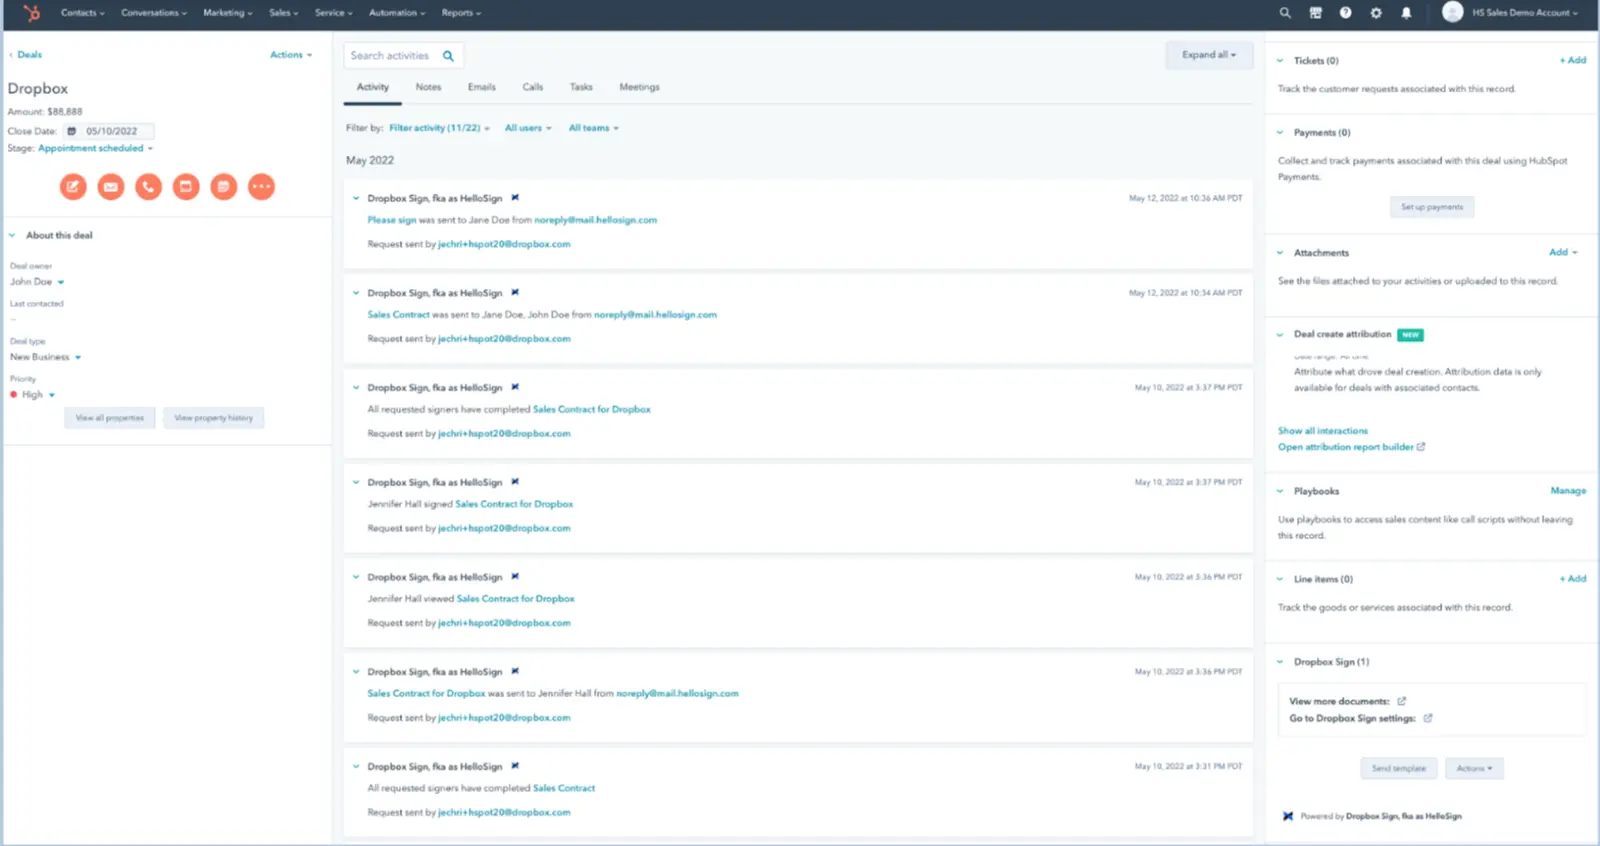Click the NEW badge on Deal create attribution
The width and height of the screenshot is (1600, 846).
click(1410, 335)
